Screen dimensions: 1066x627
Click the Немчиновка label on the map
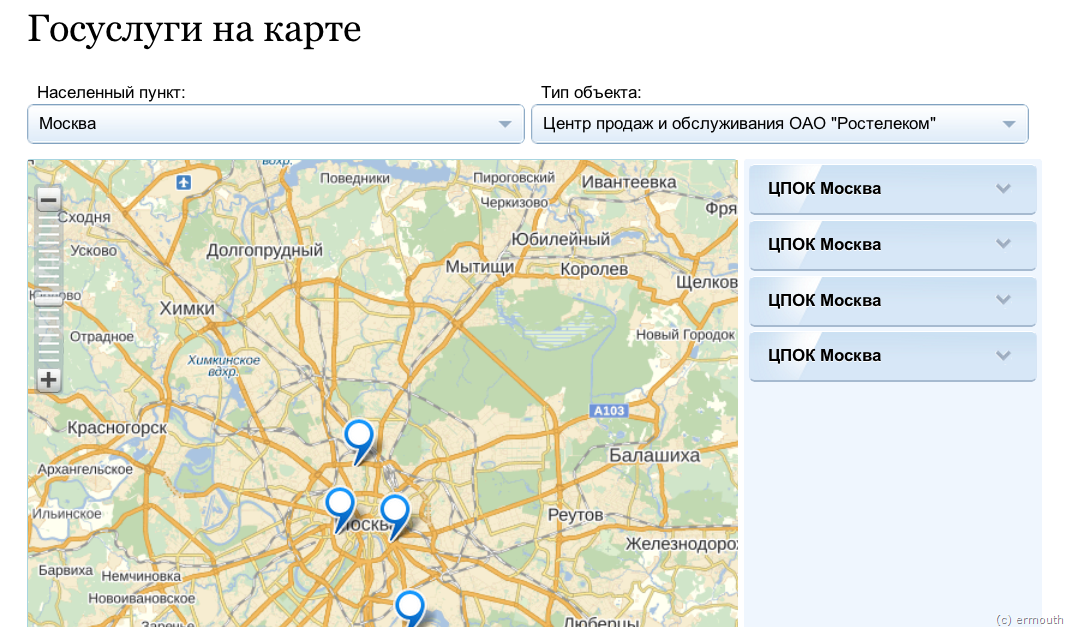point(141,577)
